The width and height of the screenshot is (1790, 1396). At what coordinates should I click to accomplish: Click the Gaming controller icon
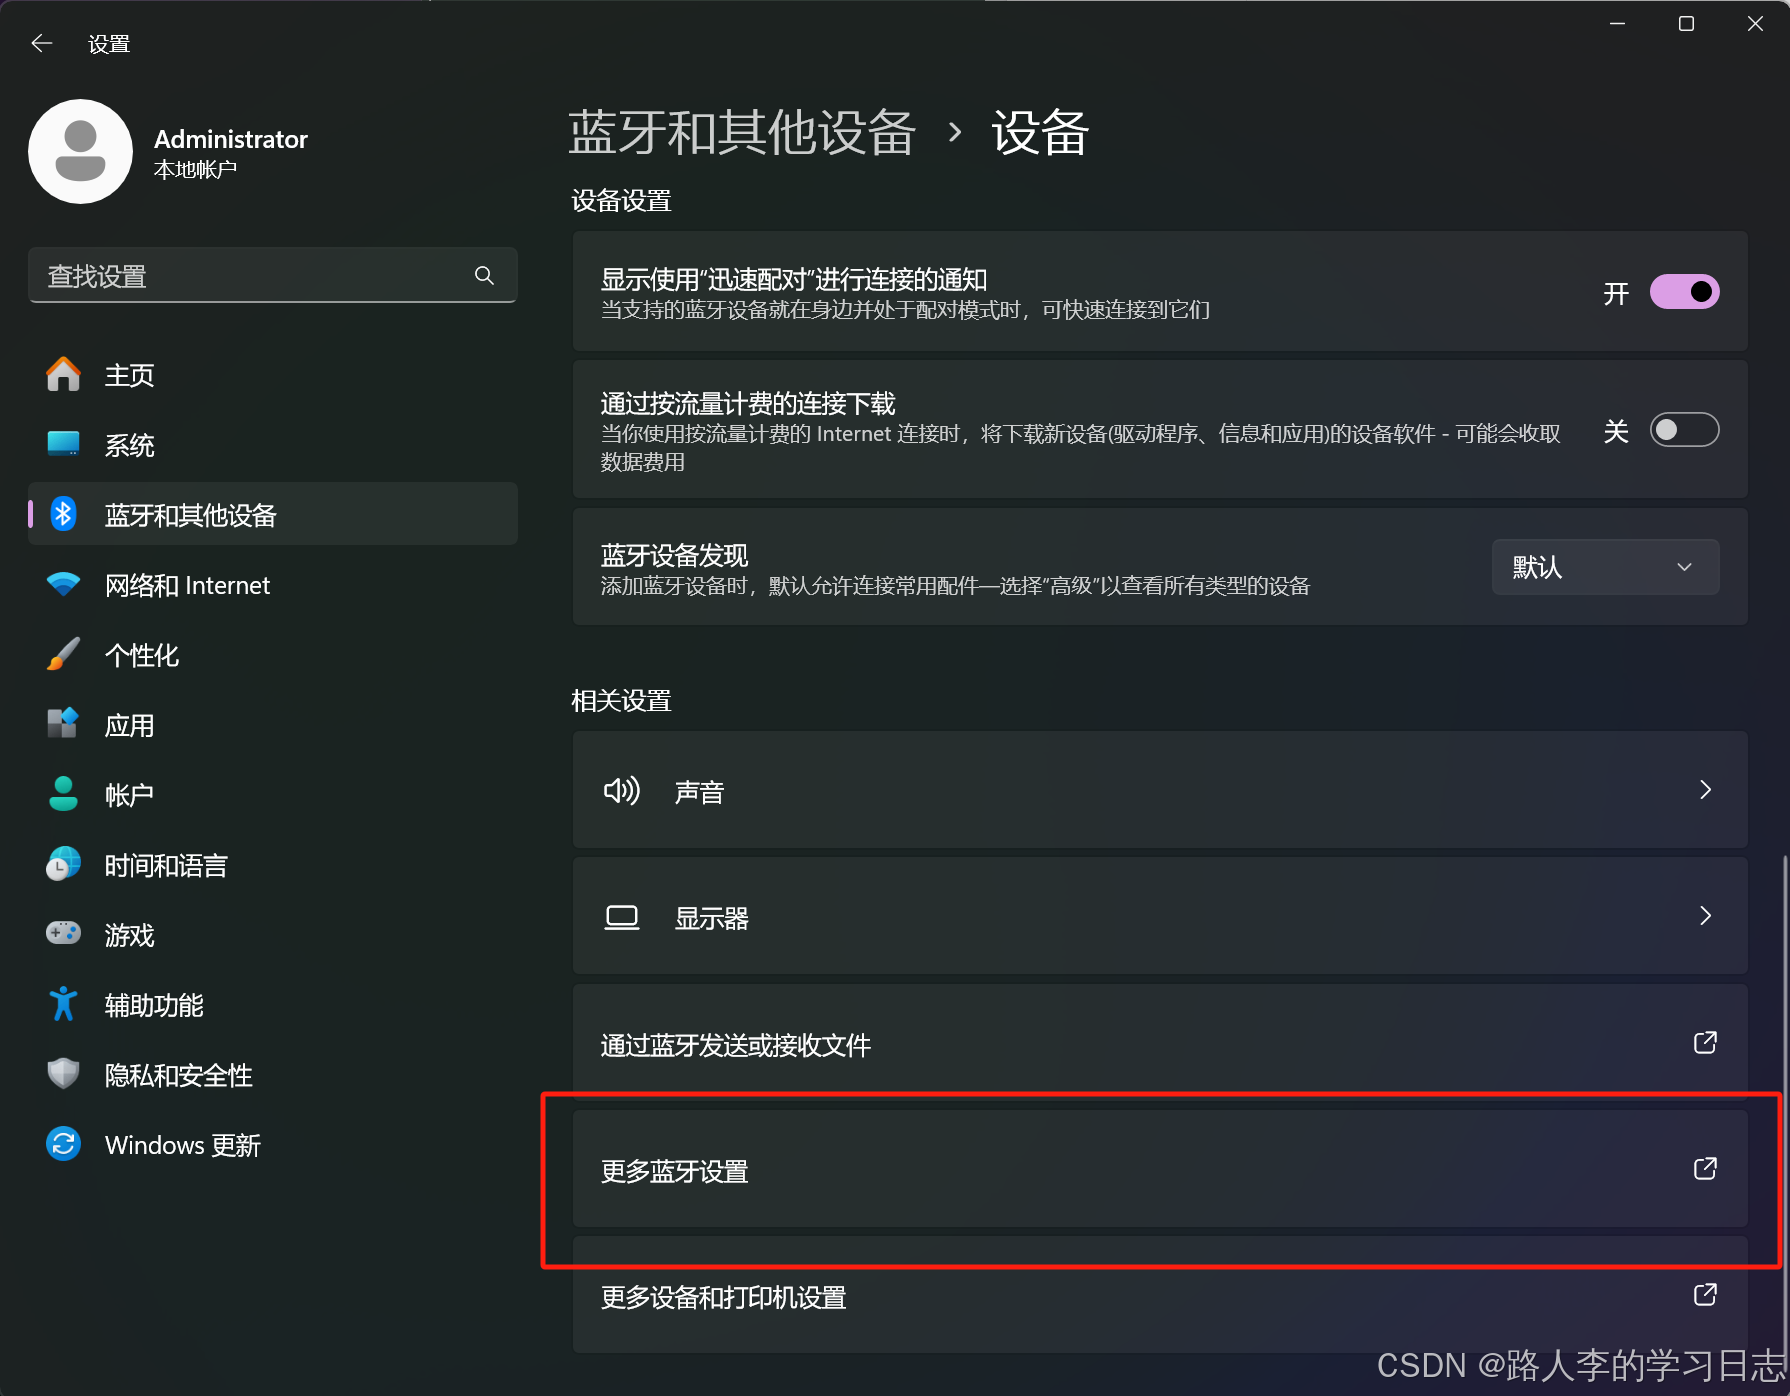click(x=63, y=933)
